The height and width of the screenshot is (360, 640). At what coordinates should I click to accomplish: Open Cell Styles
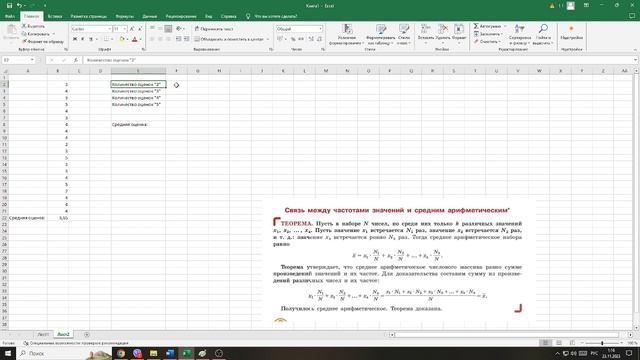click(404, 34)
